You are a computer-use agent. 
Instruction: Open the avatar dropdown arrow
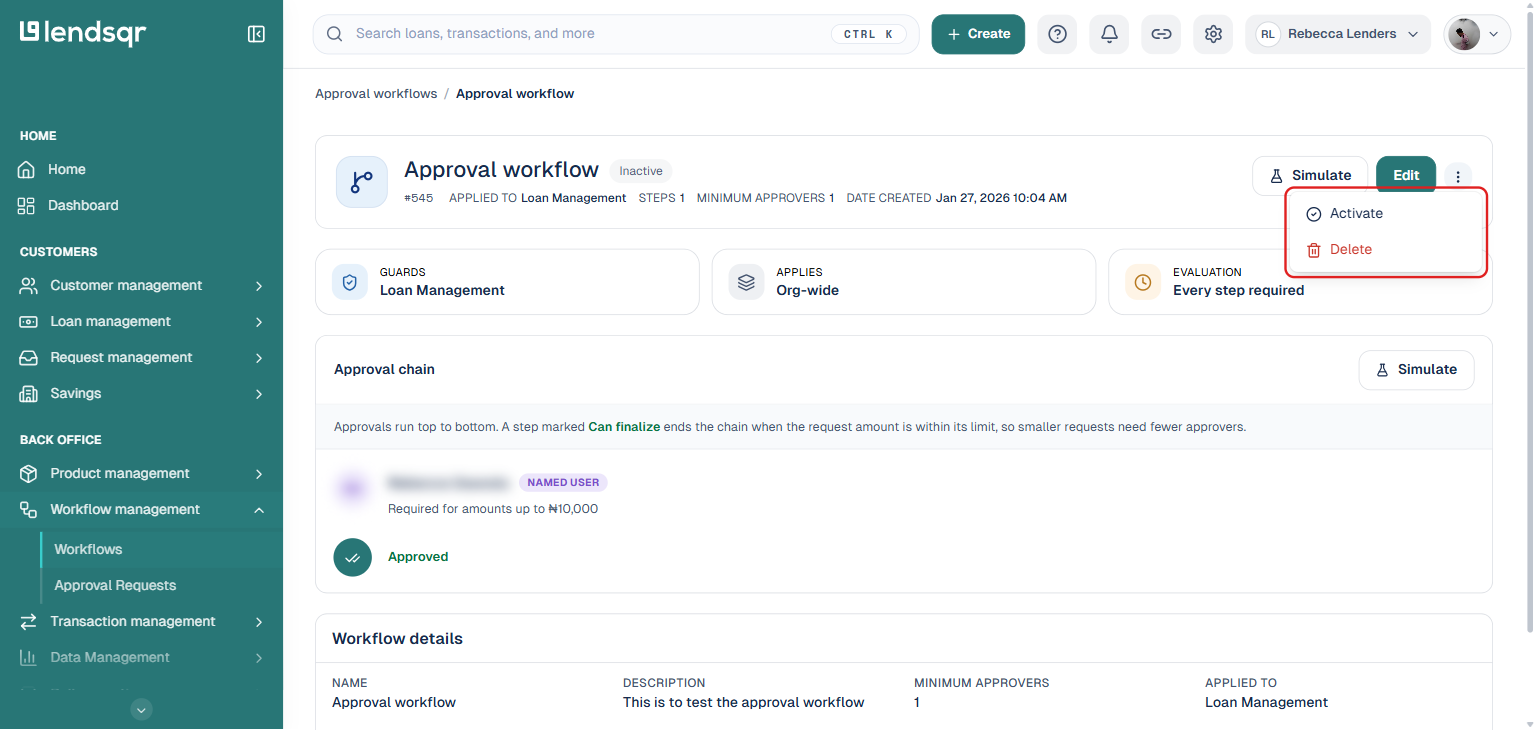tap(1494, 34)
